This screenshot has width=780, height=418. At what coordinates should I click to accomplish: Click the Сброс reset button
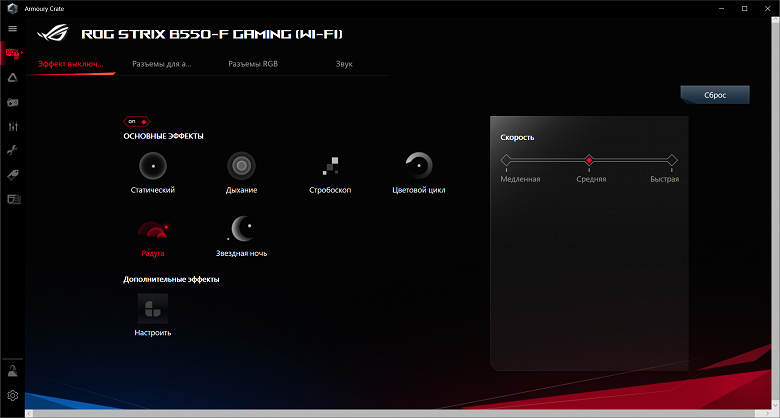coord(715,95)
